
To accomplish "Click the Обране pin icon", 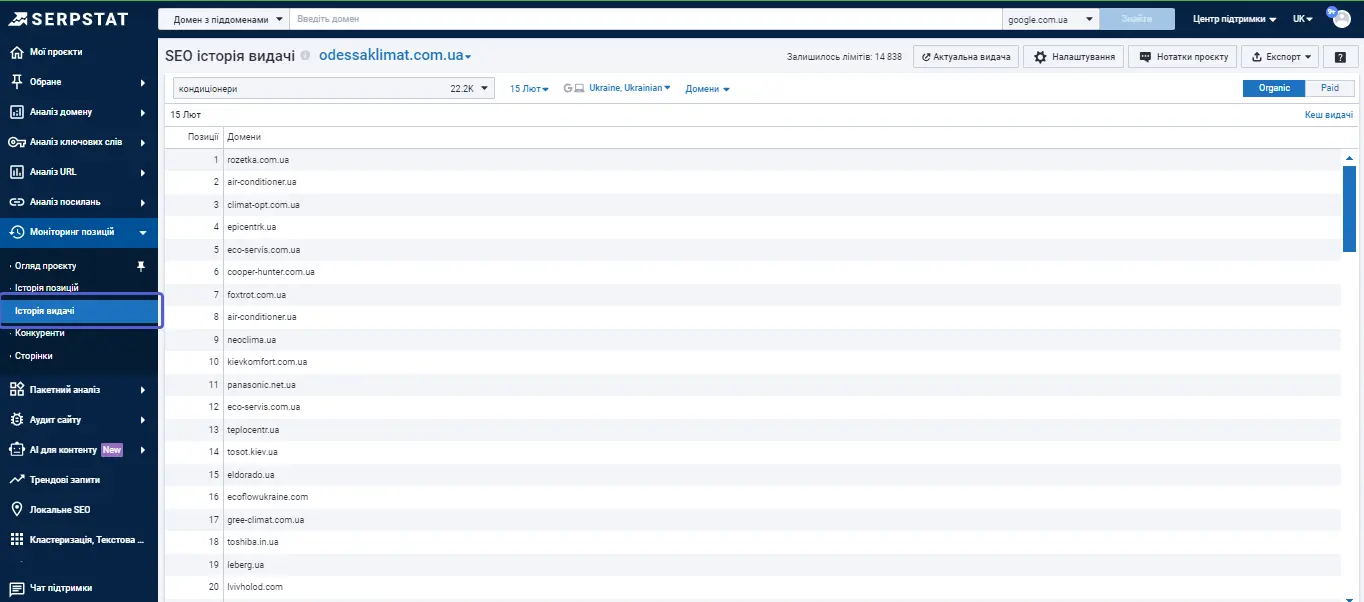I will click(16, 82).
